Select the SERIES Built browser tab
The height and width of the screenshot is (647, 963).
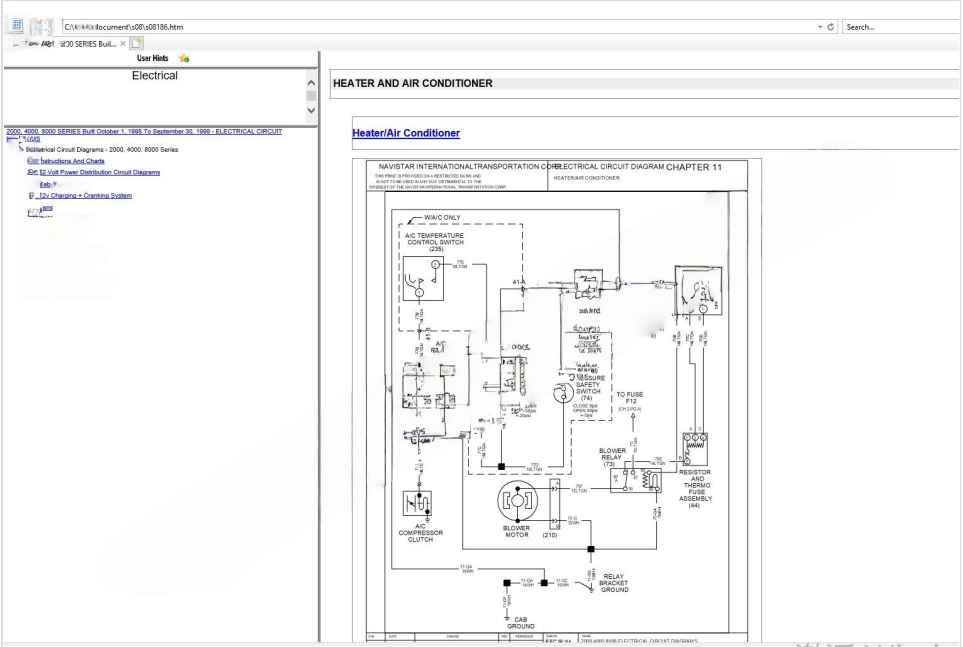coord(75,44)
